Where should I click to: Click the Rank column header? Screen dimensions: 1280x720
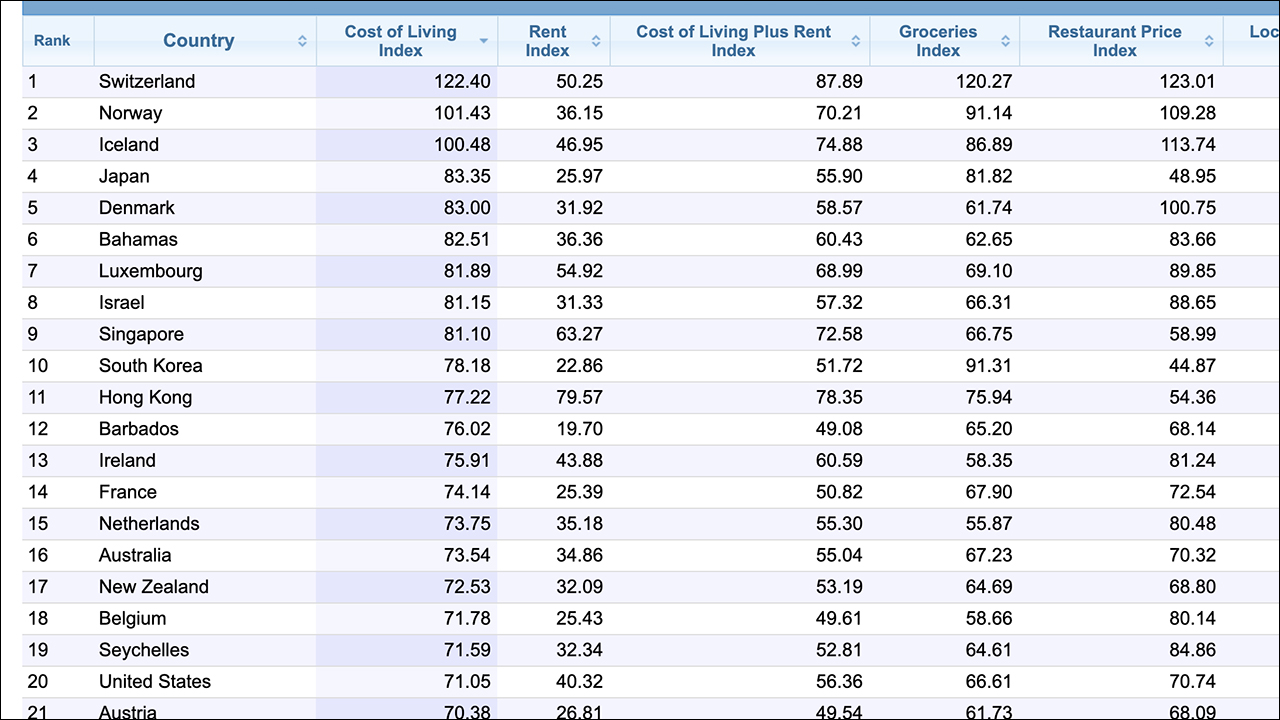52,41
